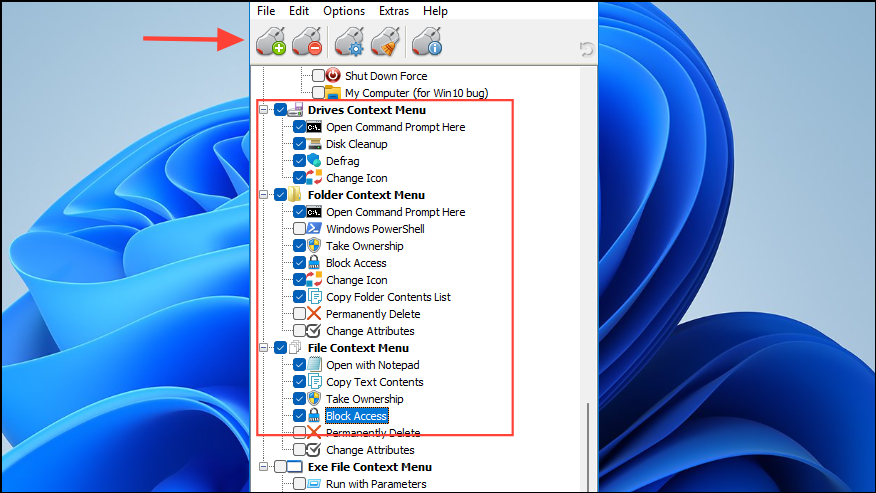Viewport: 876px width, 493px height.
Task: Click the red X icon for Folder Permanently Delete
Action: point(315,314)
